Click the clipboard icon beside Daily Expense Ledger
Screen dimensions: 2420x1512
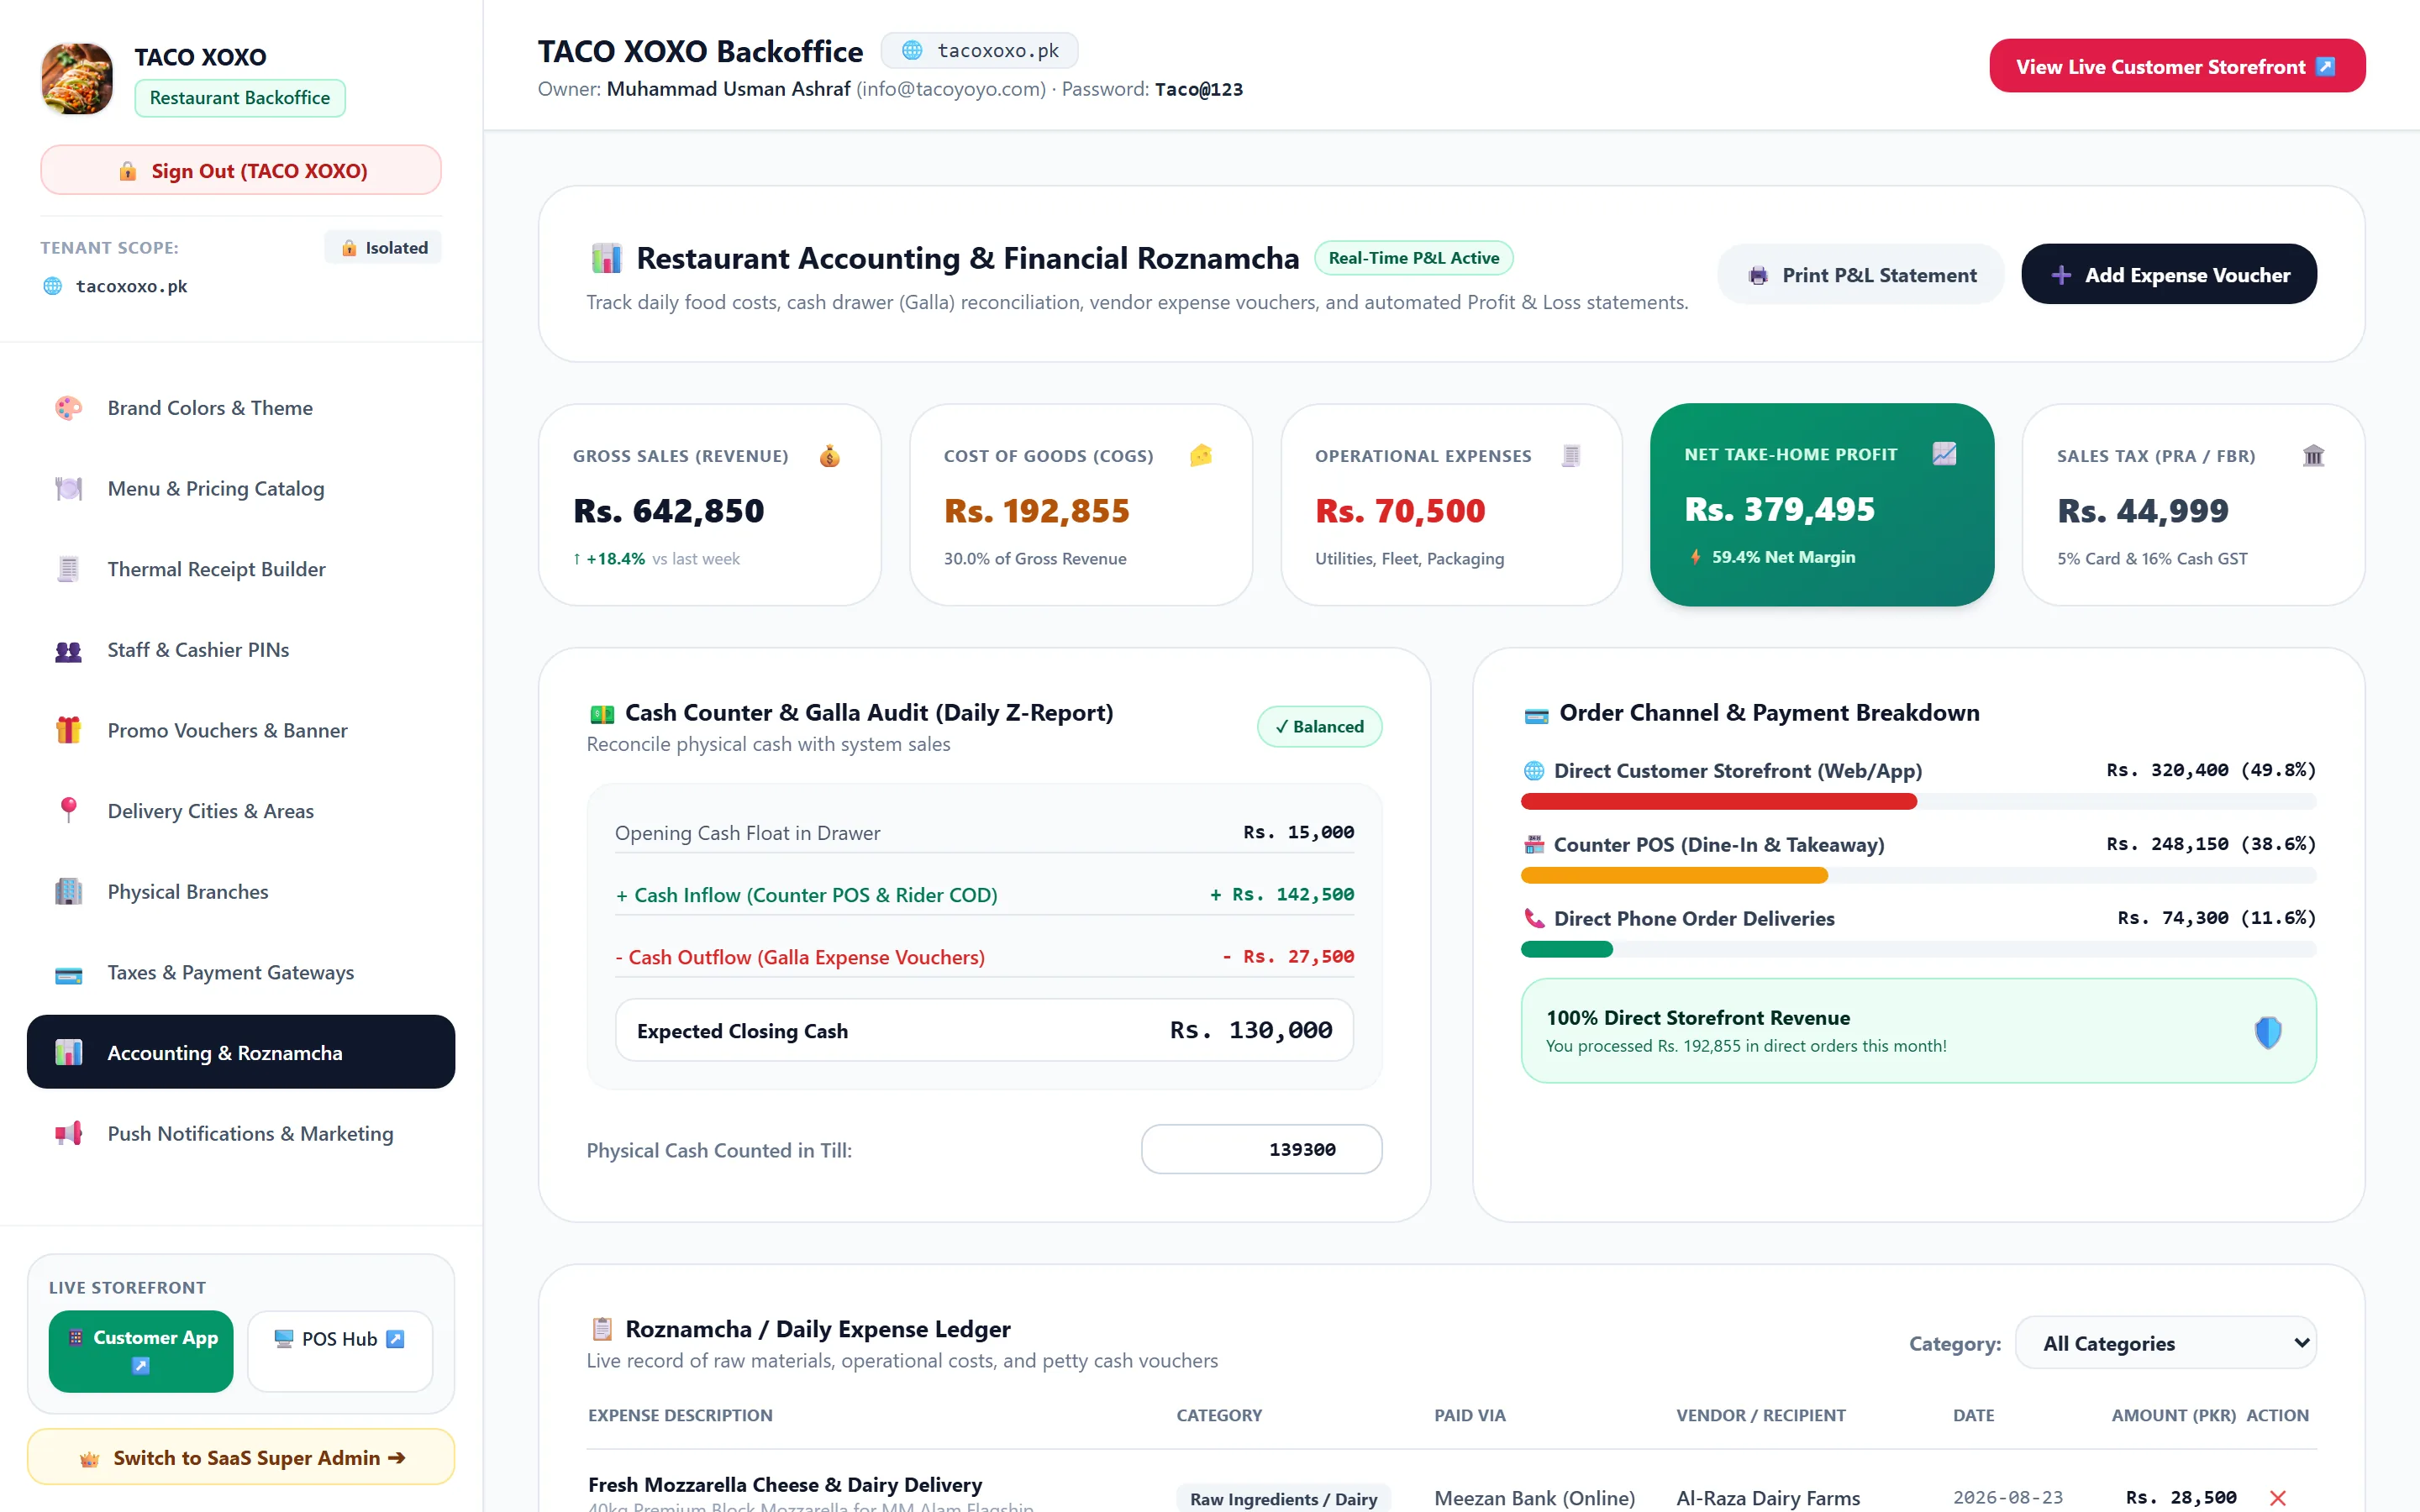[602, 1329]
